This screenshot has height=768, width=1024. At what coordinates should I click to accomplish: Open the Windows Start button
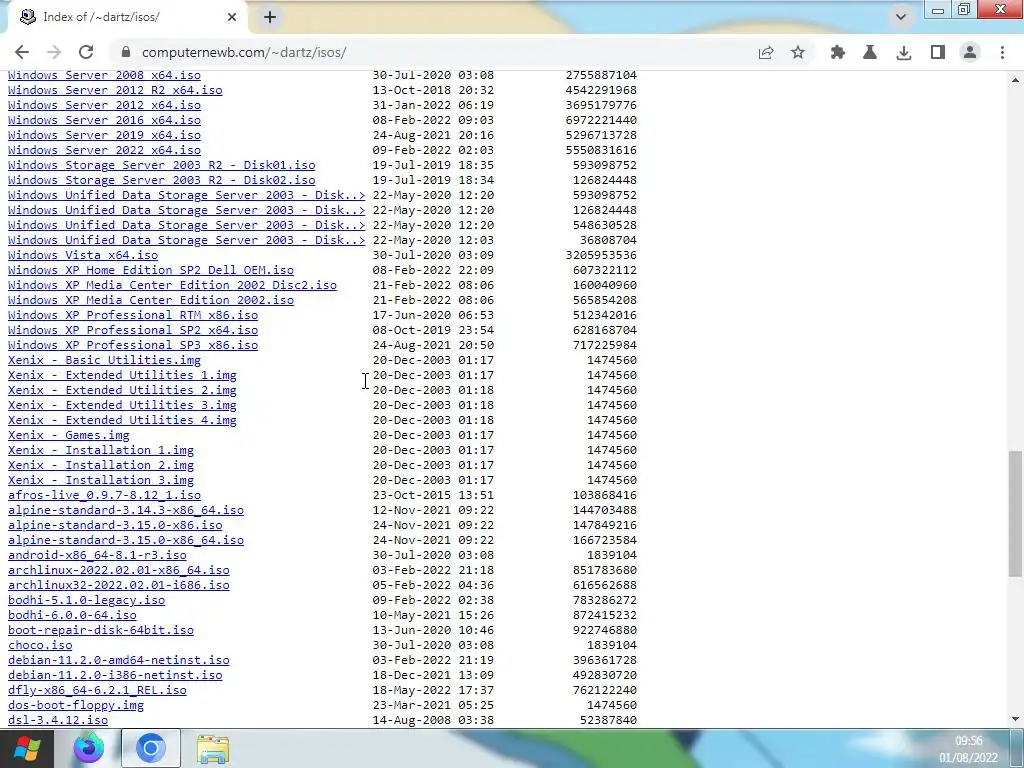[27, 748]
